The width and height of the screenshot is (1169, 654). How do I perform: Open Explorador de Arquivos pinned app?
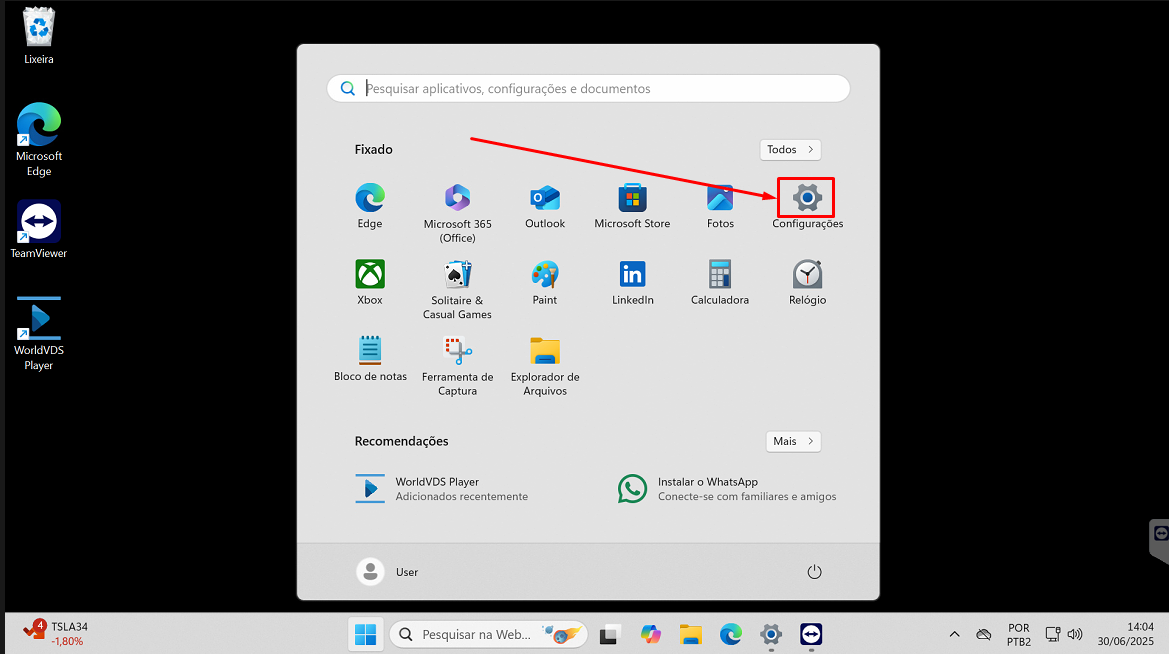[545, 366]
